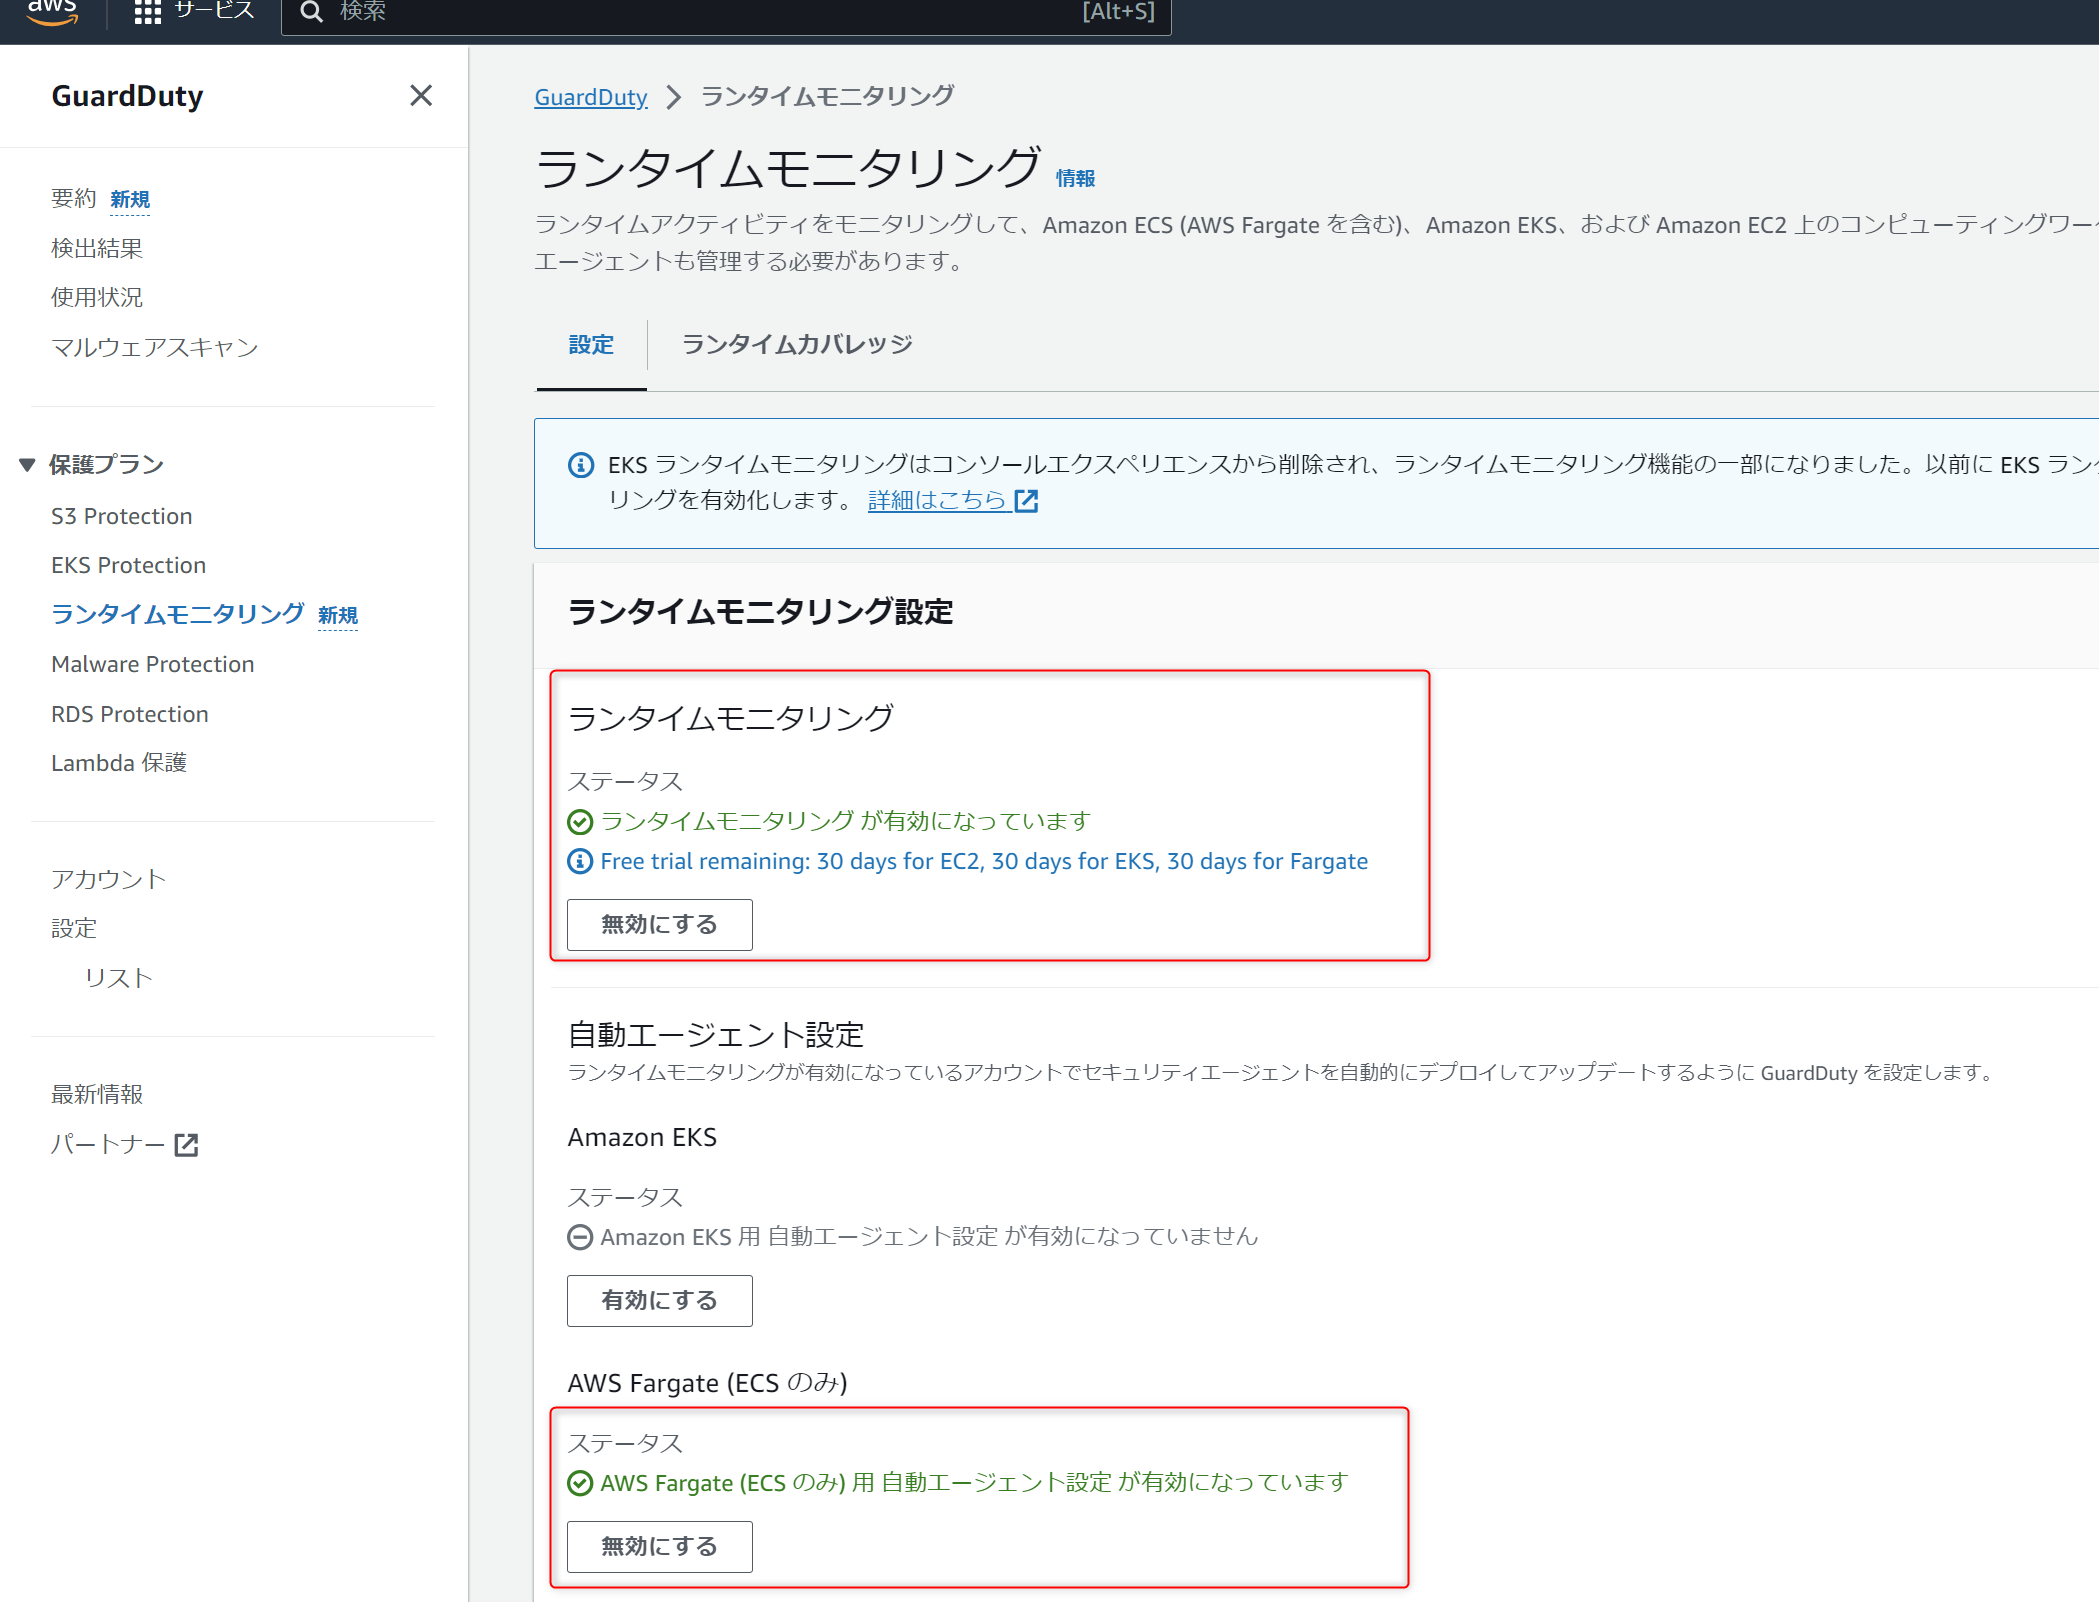The height and width of the screenshot is (1602, 2099).
Task: Click the AWS logo icon
Action: (x=52, y=11)
